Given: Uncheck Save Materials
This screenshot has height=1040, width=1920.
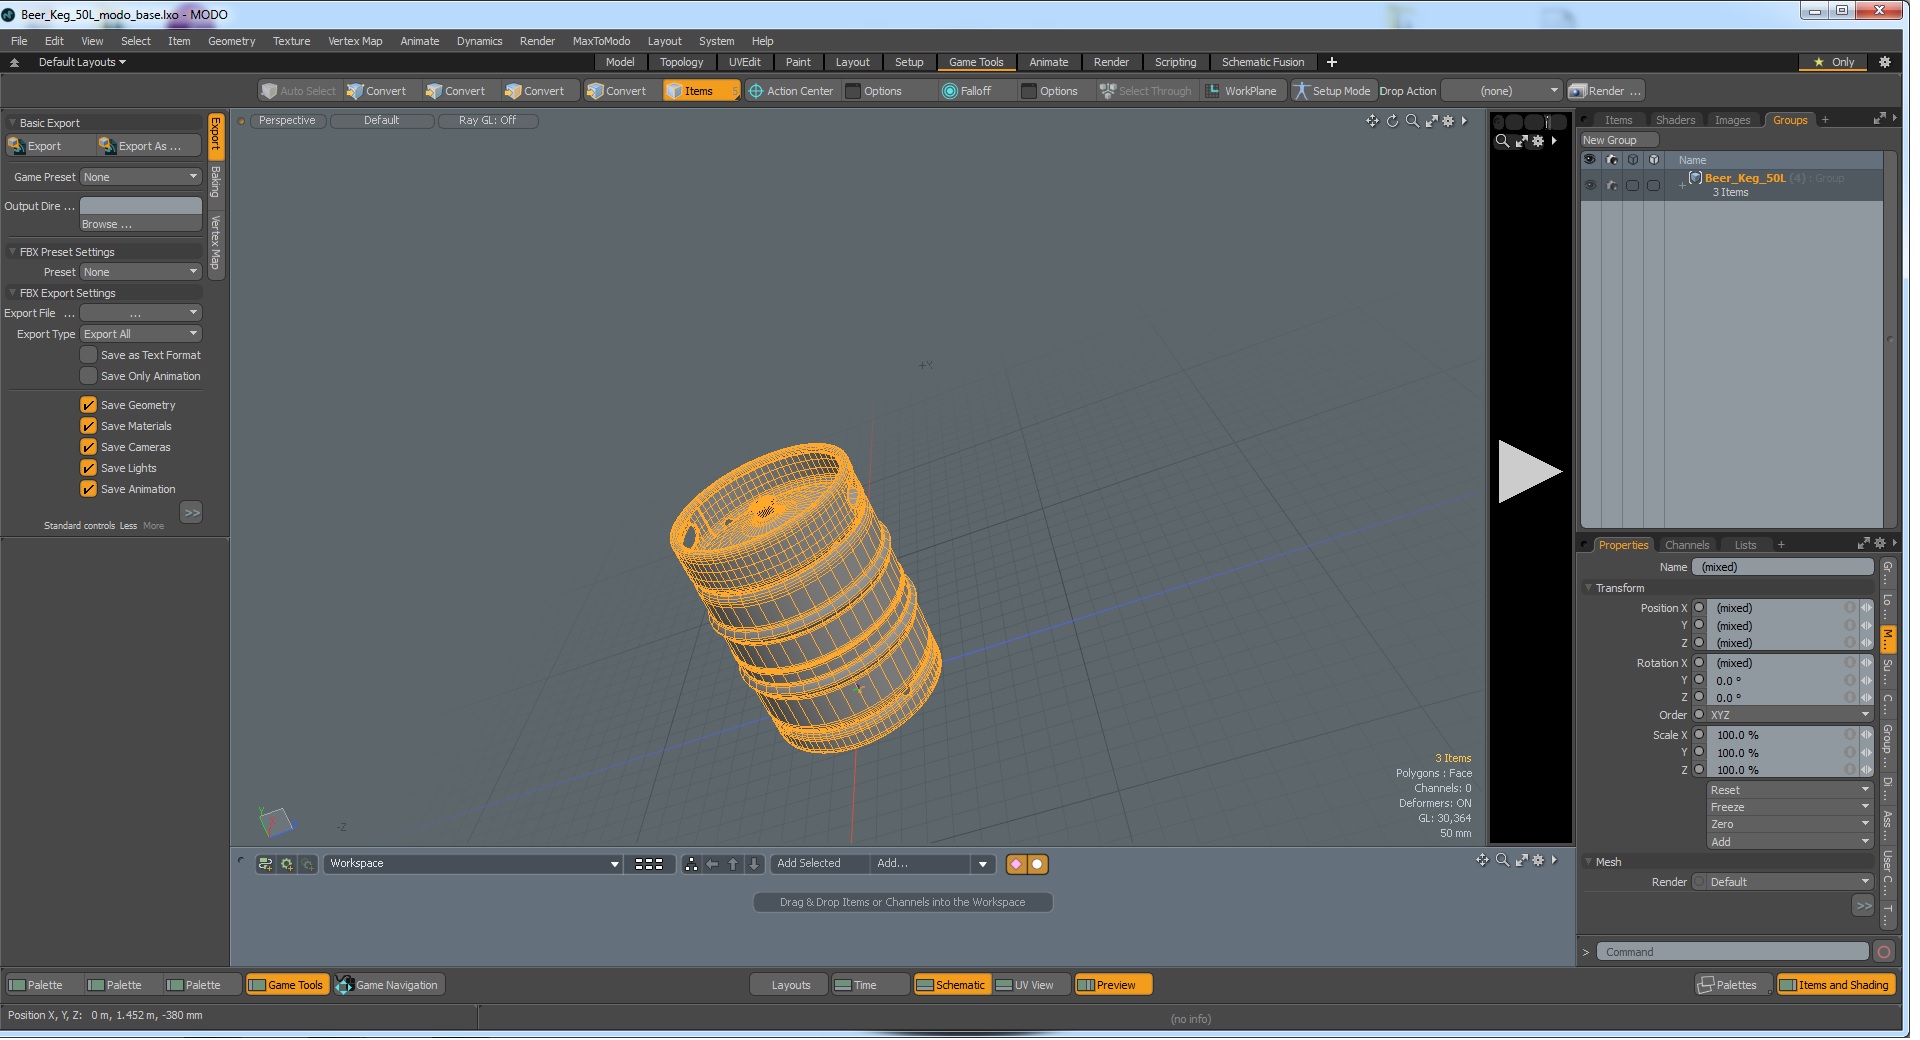Looking at the screenshot, I should [89, 426].
